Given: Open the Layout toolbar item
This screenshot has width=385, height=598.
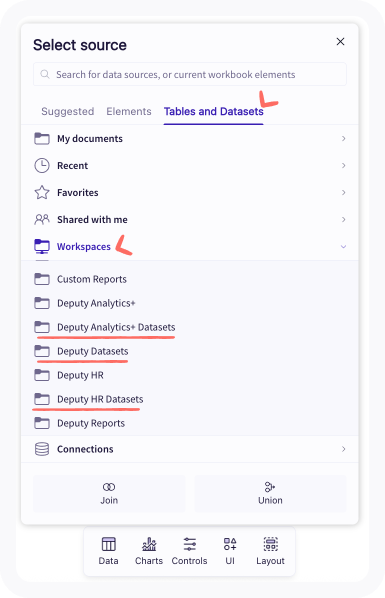Looking at the screenshot, I should point(271,551).
